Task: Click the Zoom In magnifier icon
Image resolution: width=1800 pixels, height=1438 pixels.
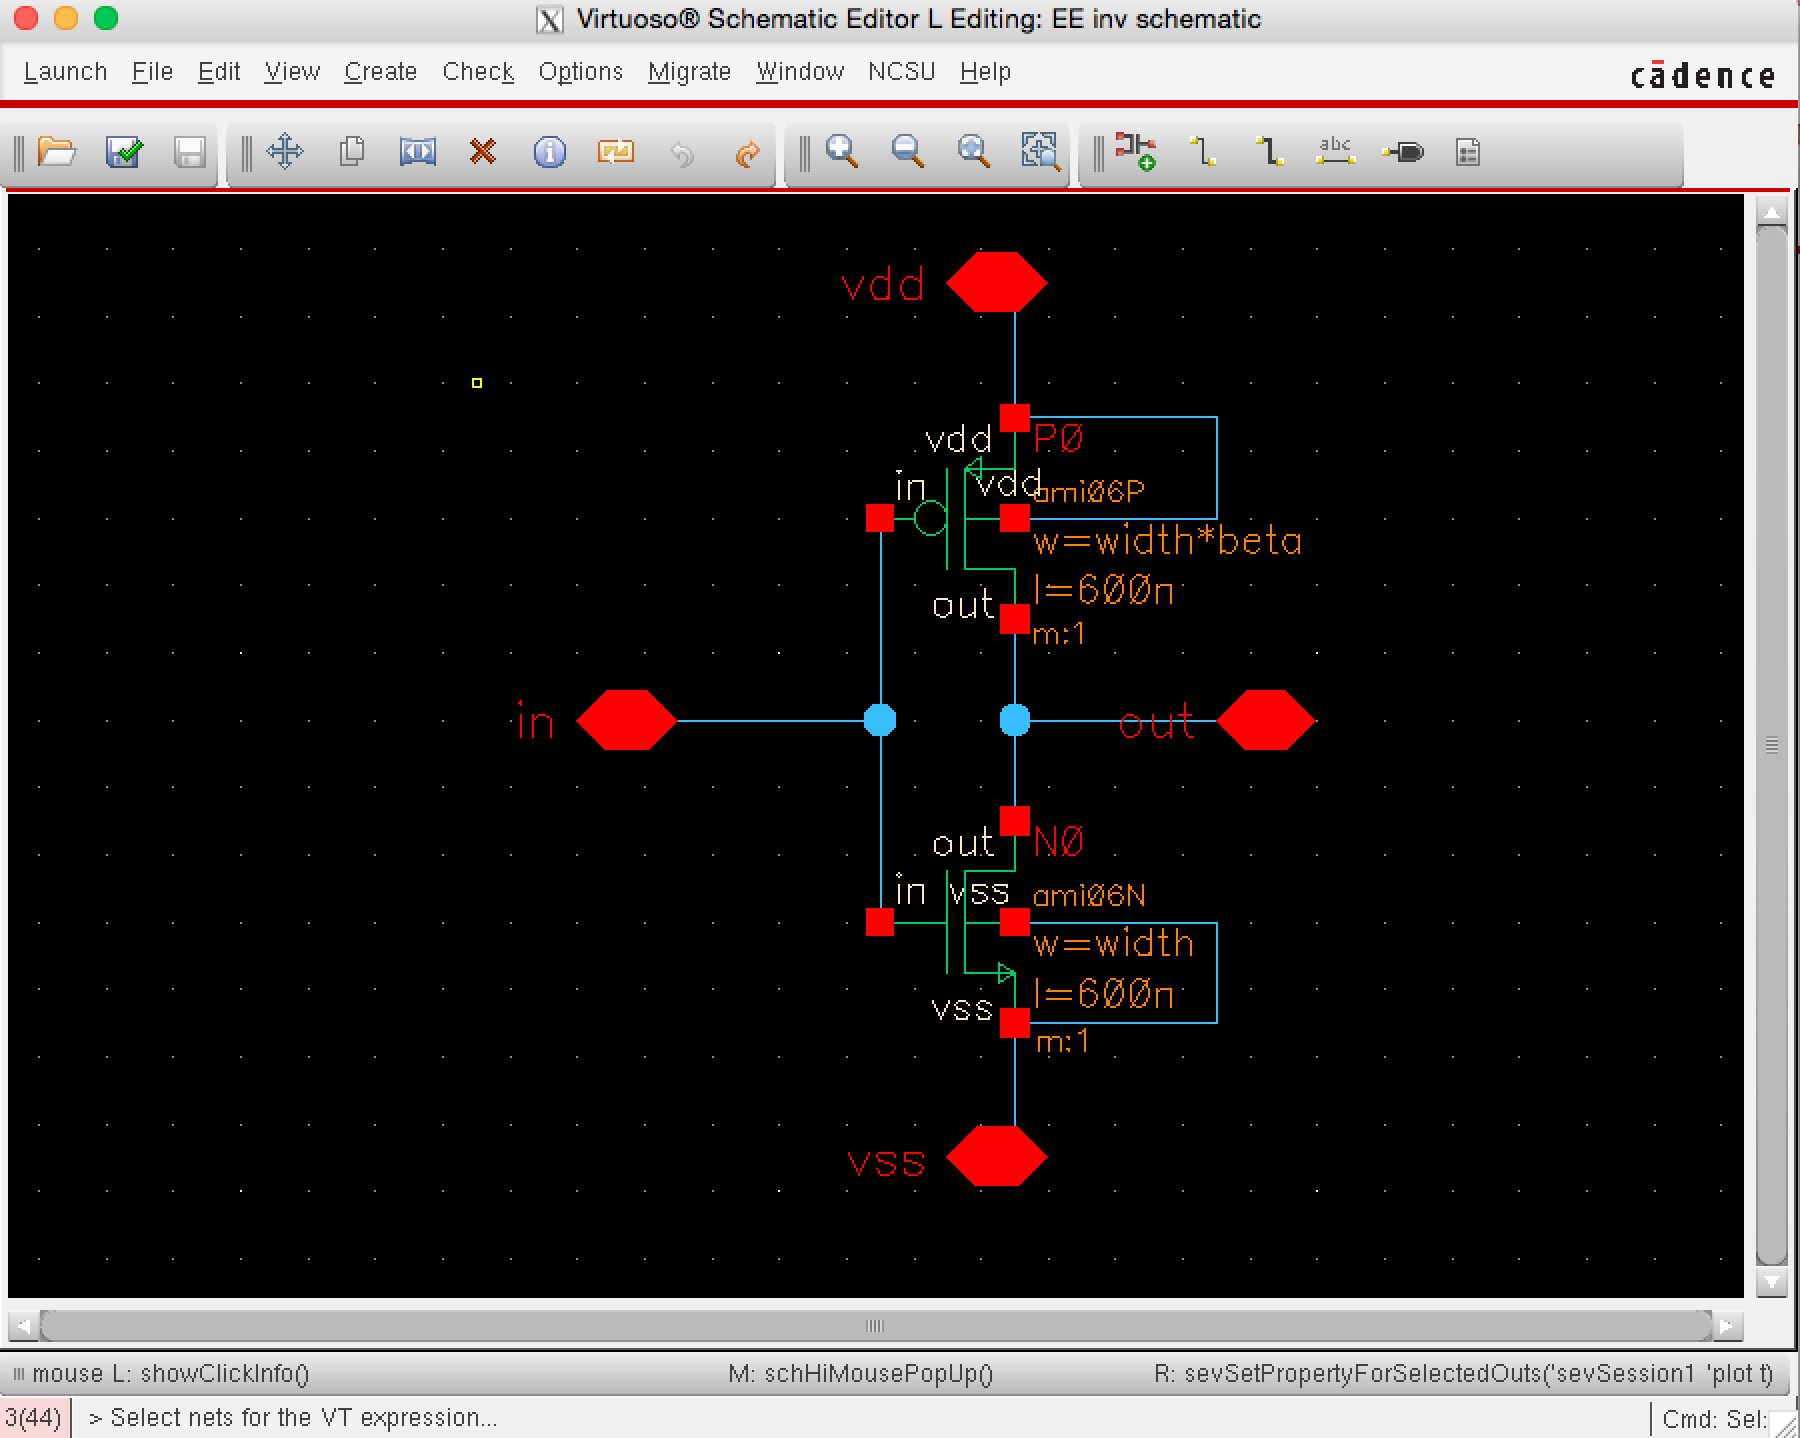Action: 842,152
